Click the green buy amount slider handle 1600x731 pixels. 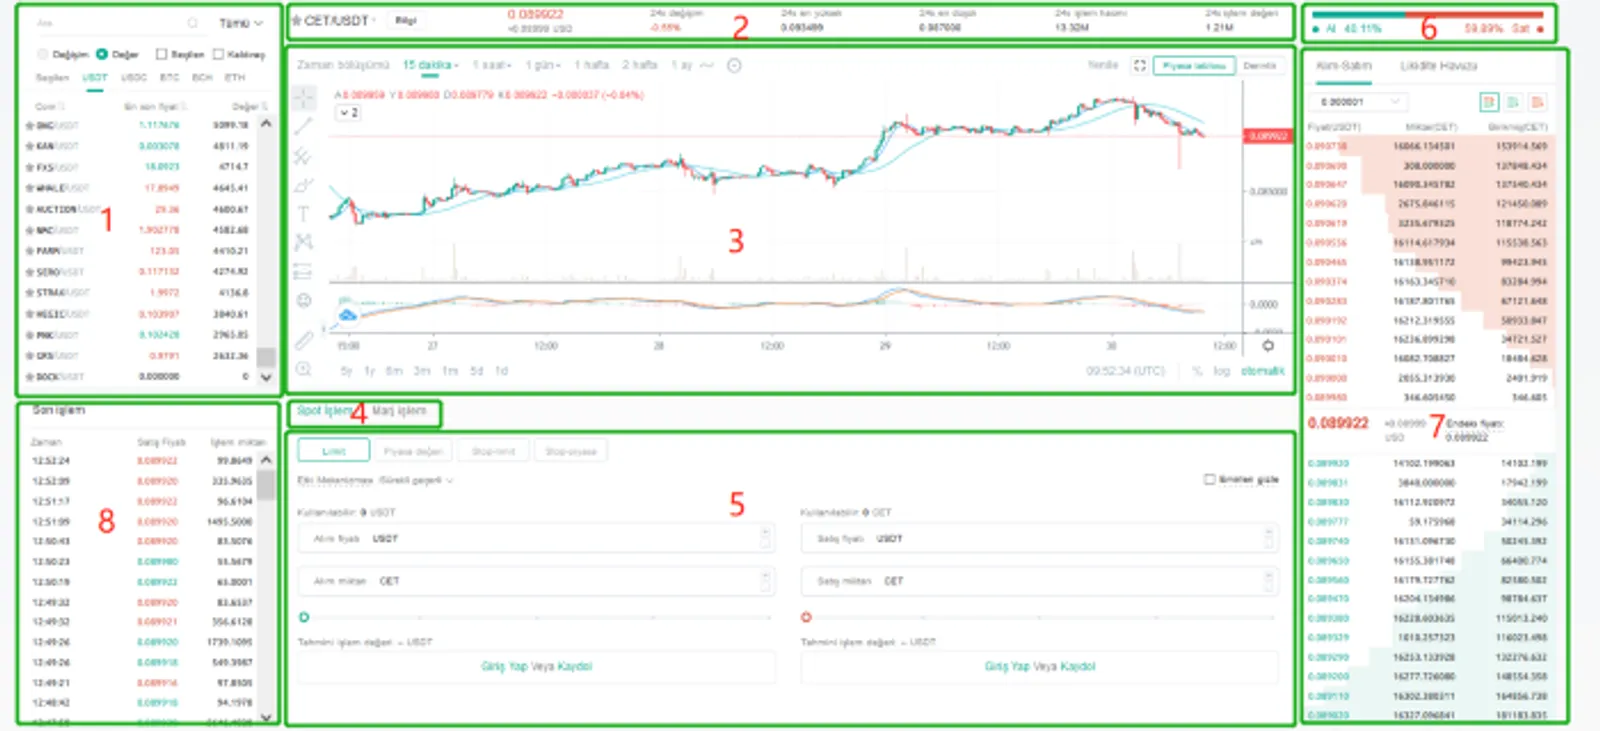pos(304,617)
